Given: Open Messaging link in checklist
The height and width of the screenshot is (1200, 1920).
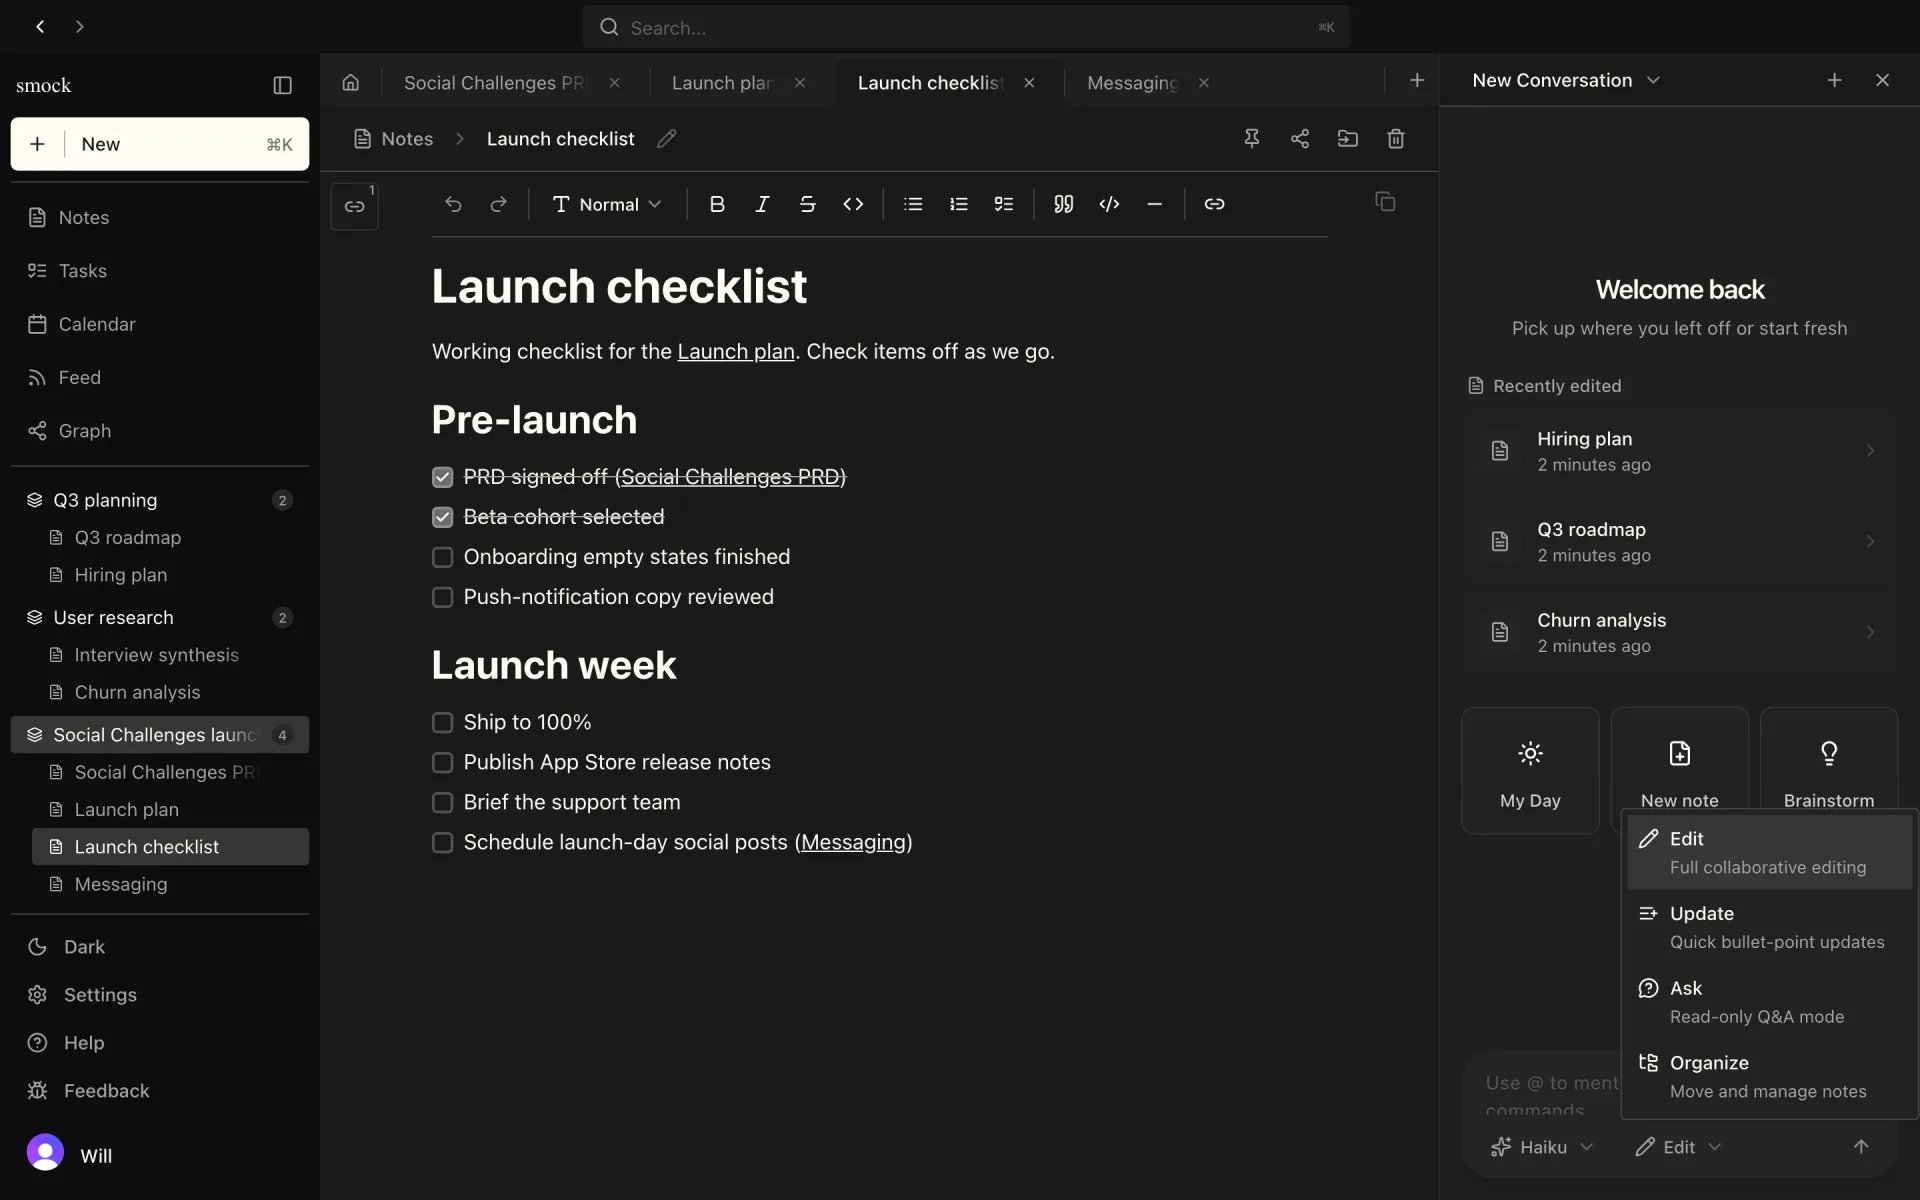Looking at the screenshot, I should pos(853,842).
